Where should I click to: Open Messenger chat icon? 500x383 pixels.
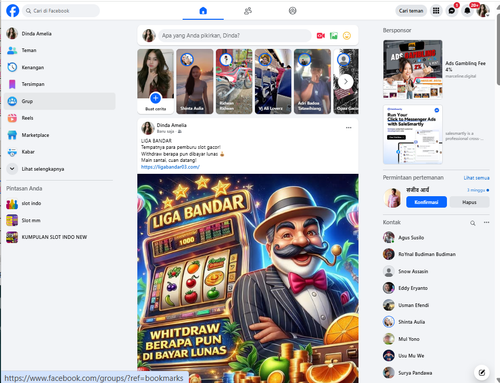click(x=452, y=11)
